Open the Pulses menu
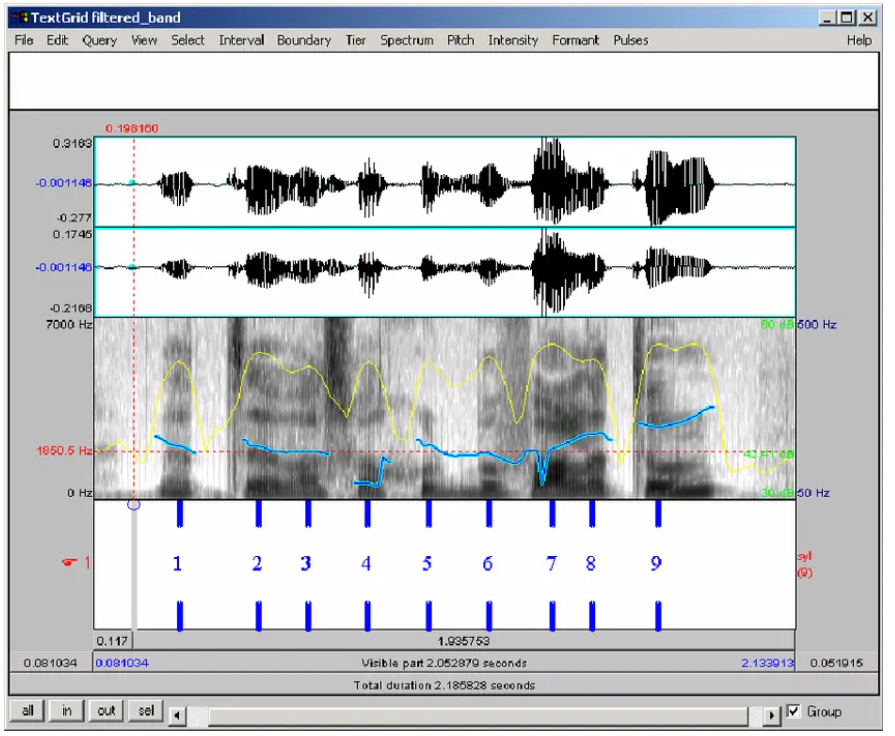The image size is (895, 736). click(x=631, y=40)
